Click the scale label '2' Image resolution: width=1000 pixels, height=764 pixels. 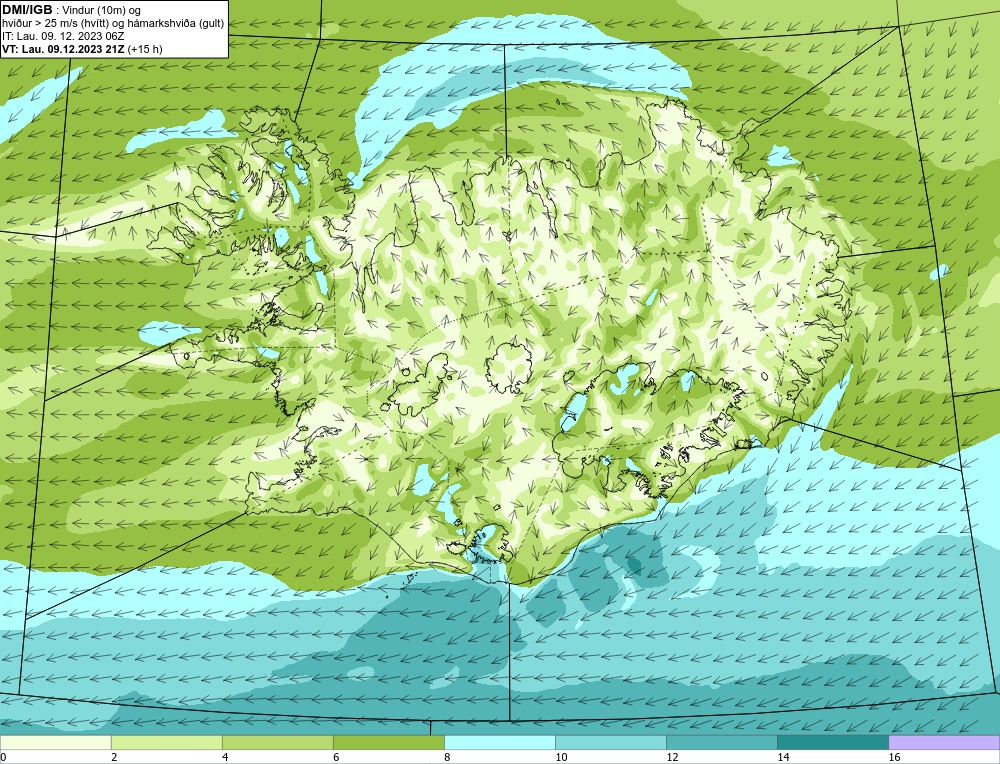pos(114,757)
